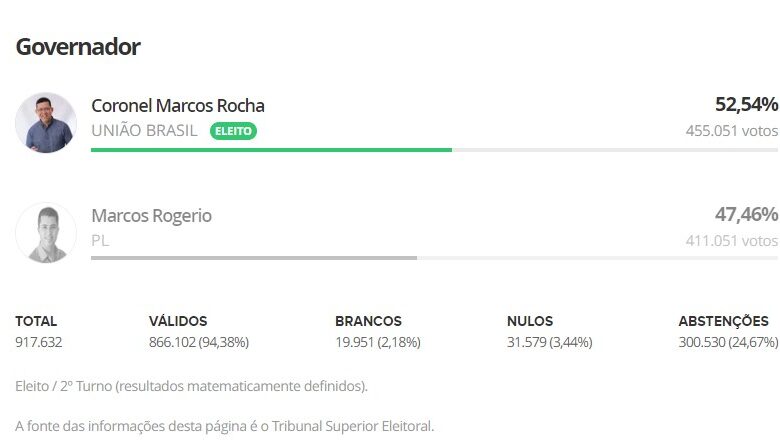Image resolution: width=780 pixels, height=441 pixels.
Task: Click the 52,54% percentage value
Action: click(746, 105)
